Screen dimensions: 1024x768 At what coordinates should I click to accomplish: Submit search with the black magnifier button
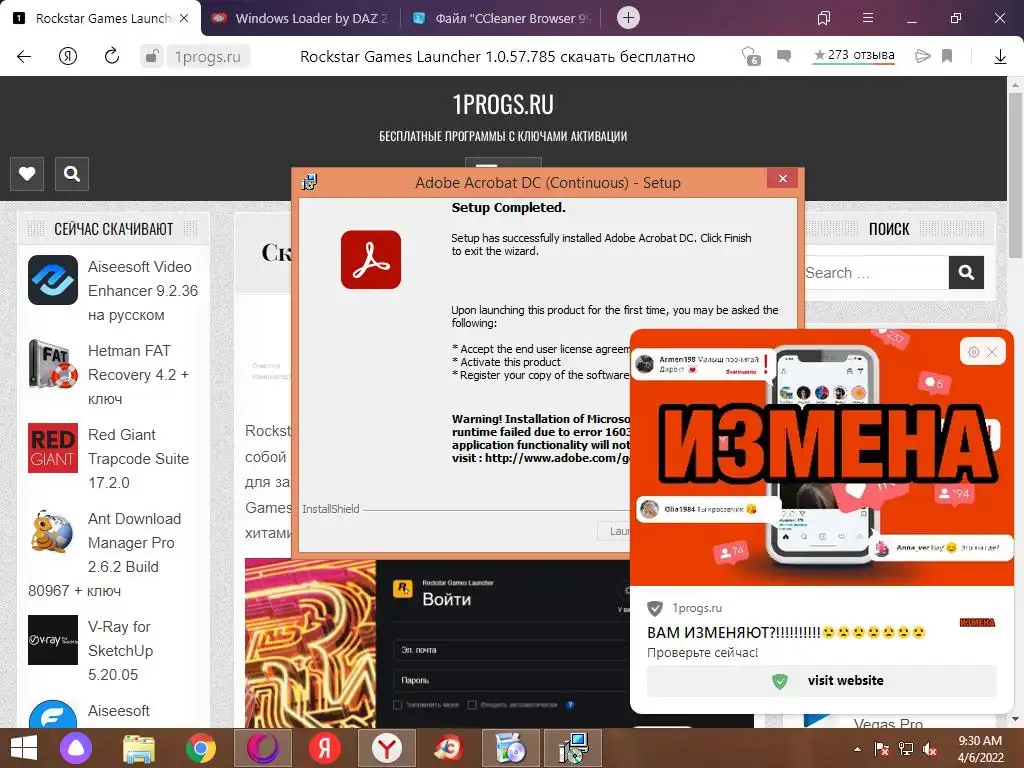967,272
